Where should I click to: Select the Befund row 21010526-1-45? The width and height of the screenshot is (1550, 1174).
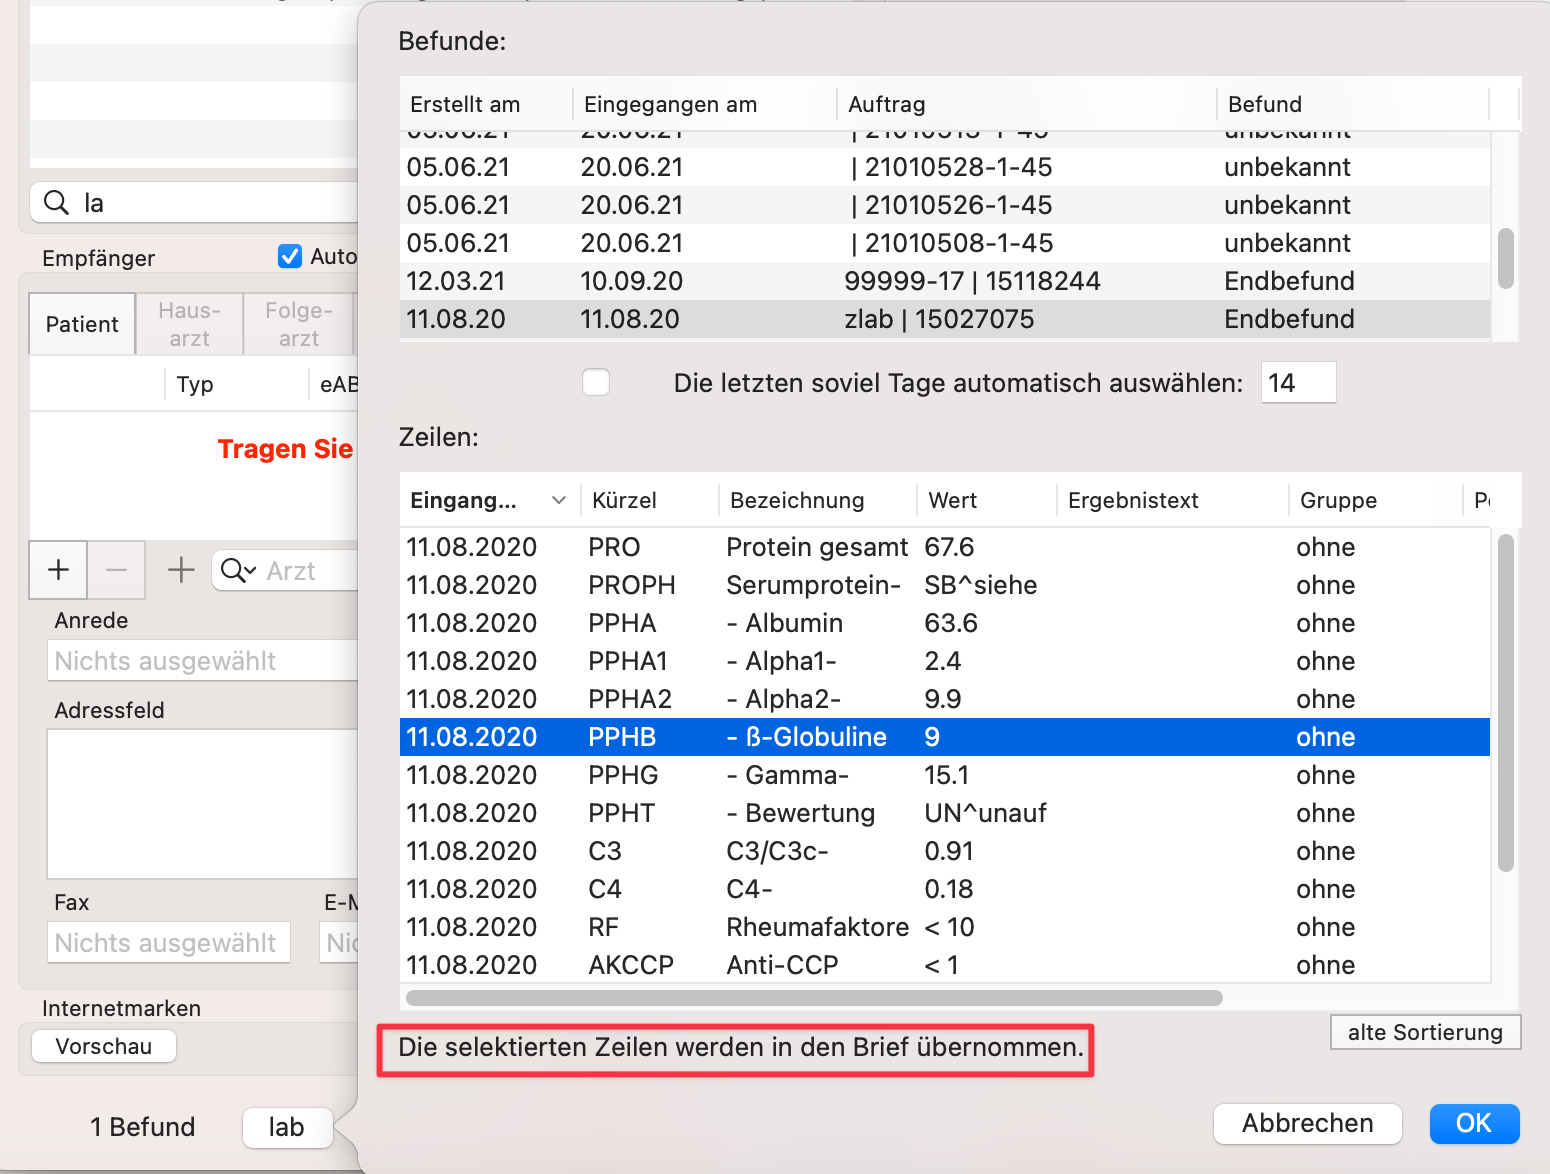click(x=945, y=205)
